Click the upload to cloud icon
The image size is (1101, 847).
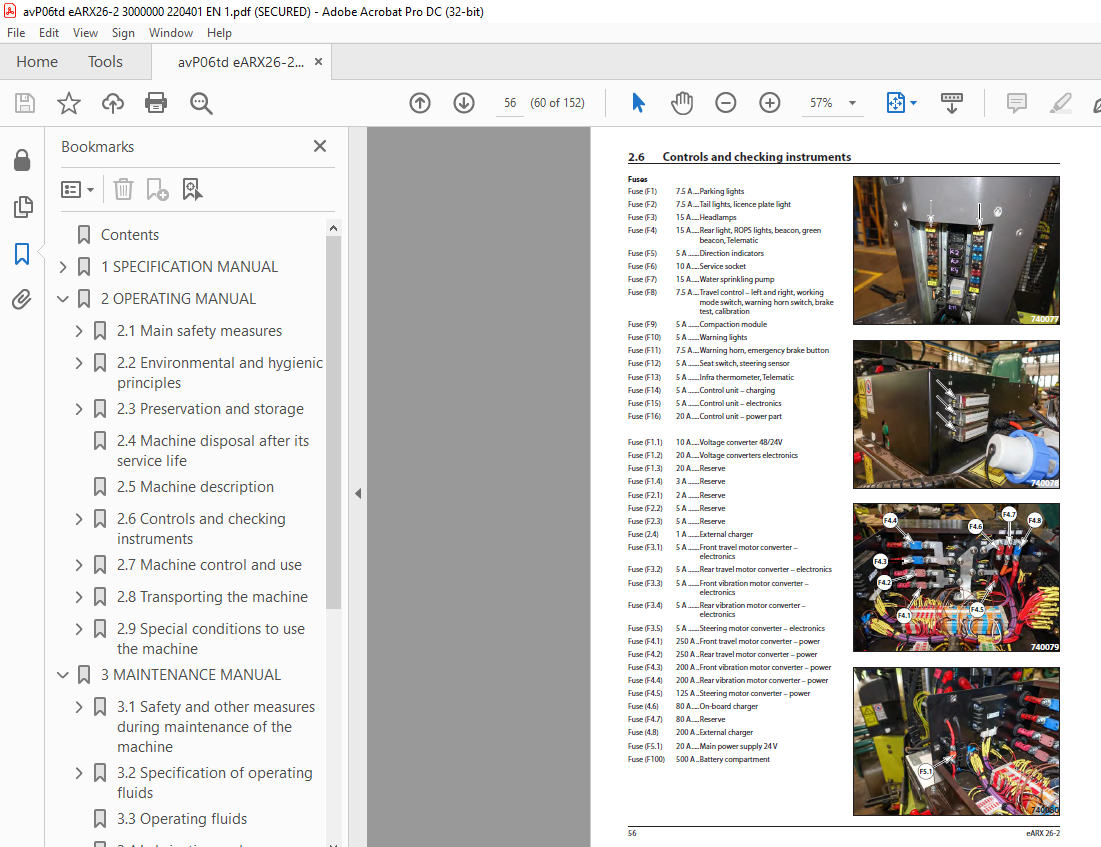[x=112, y=103]
